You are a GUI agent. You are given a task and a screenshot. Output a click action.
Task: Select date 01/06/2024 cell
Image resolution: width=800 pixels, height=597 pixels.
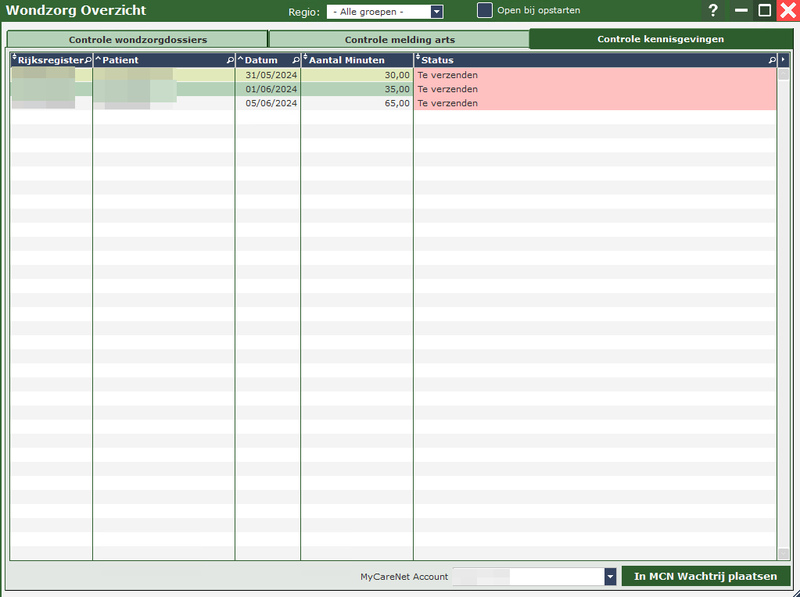(268, 89)
